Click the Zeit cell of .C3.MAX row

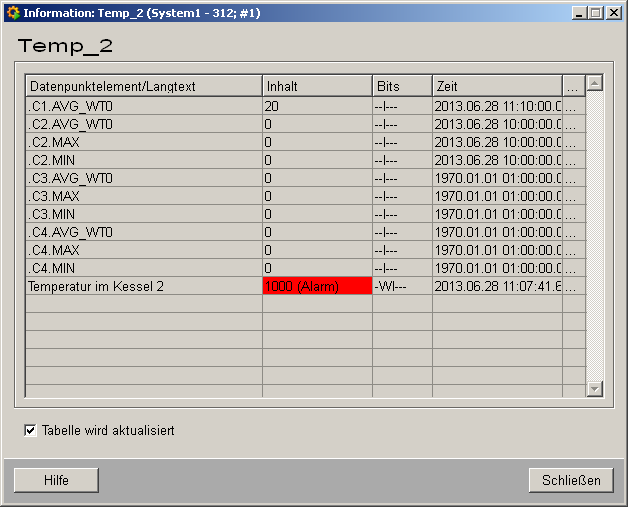pyautogui.click(x=497, y=196)
